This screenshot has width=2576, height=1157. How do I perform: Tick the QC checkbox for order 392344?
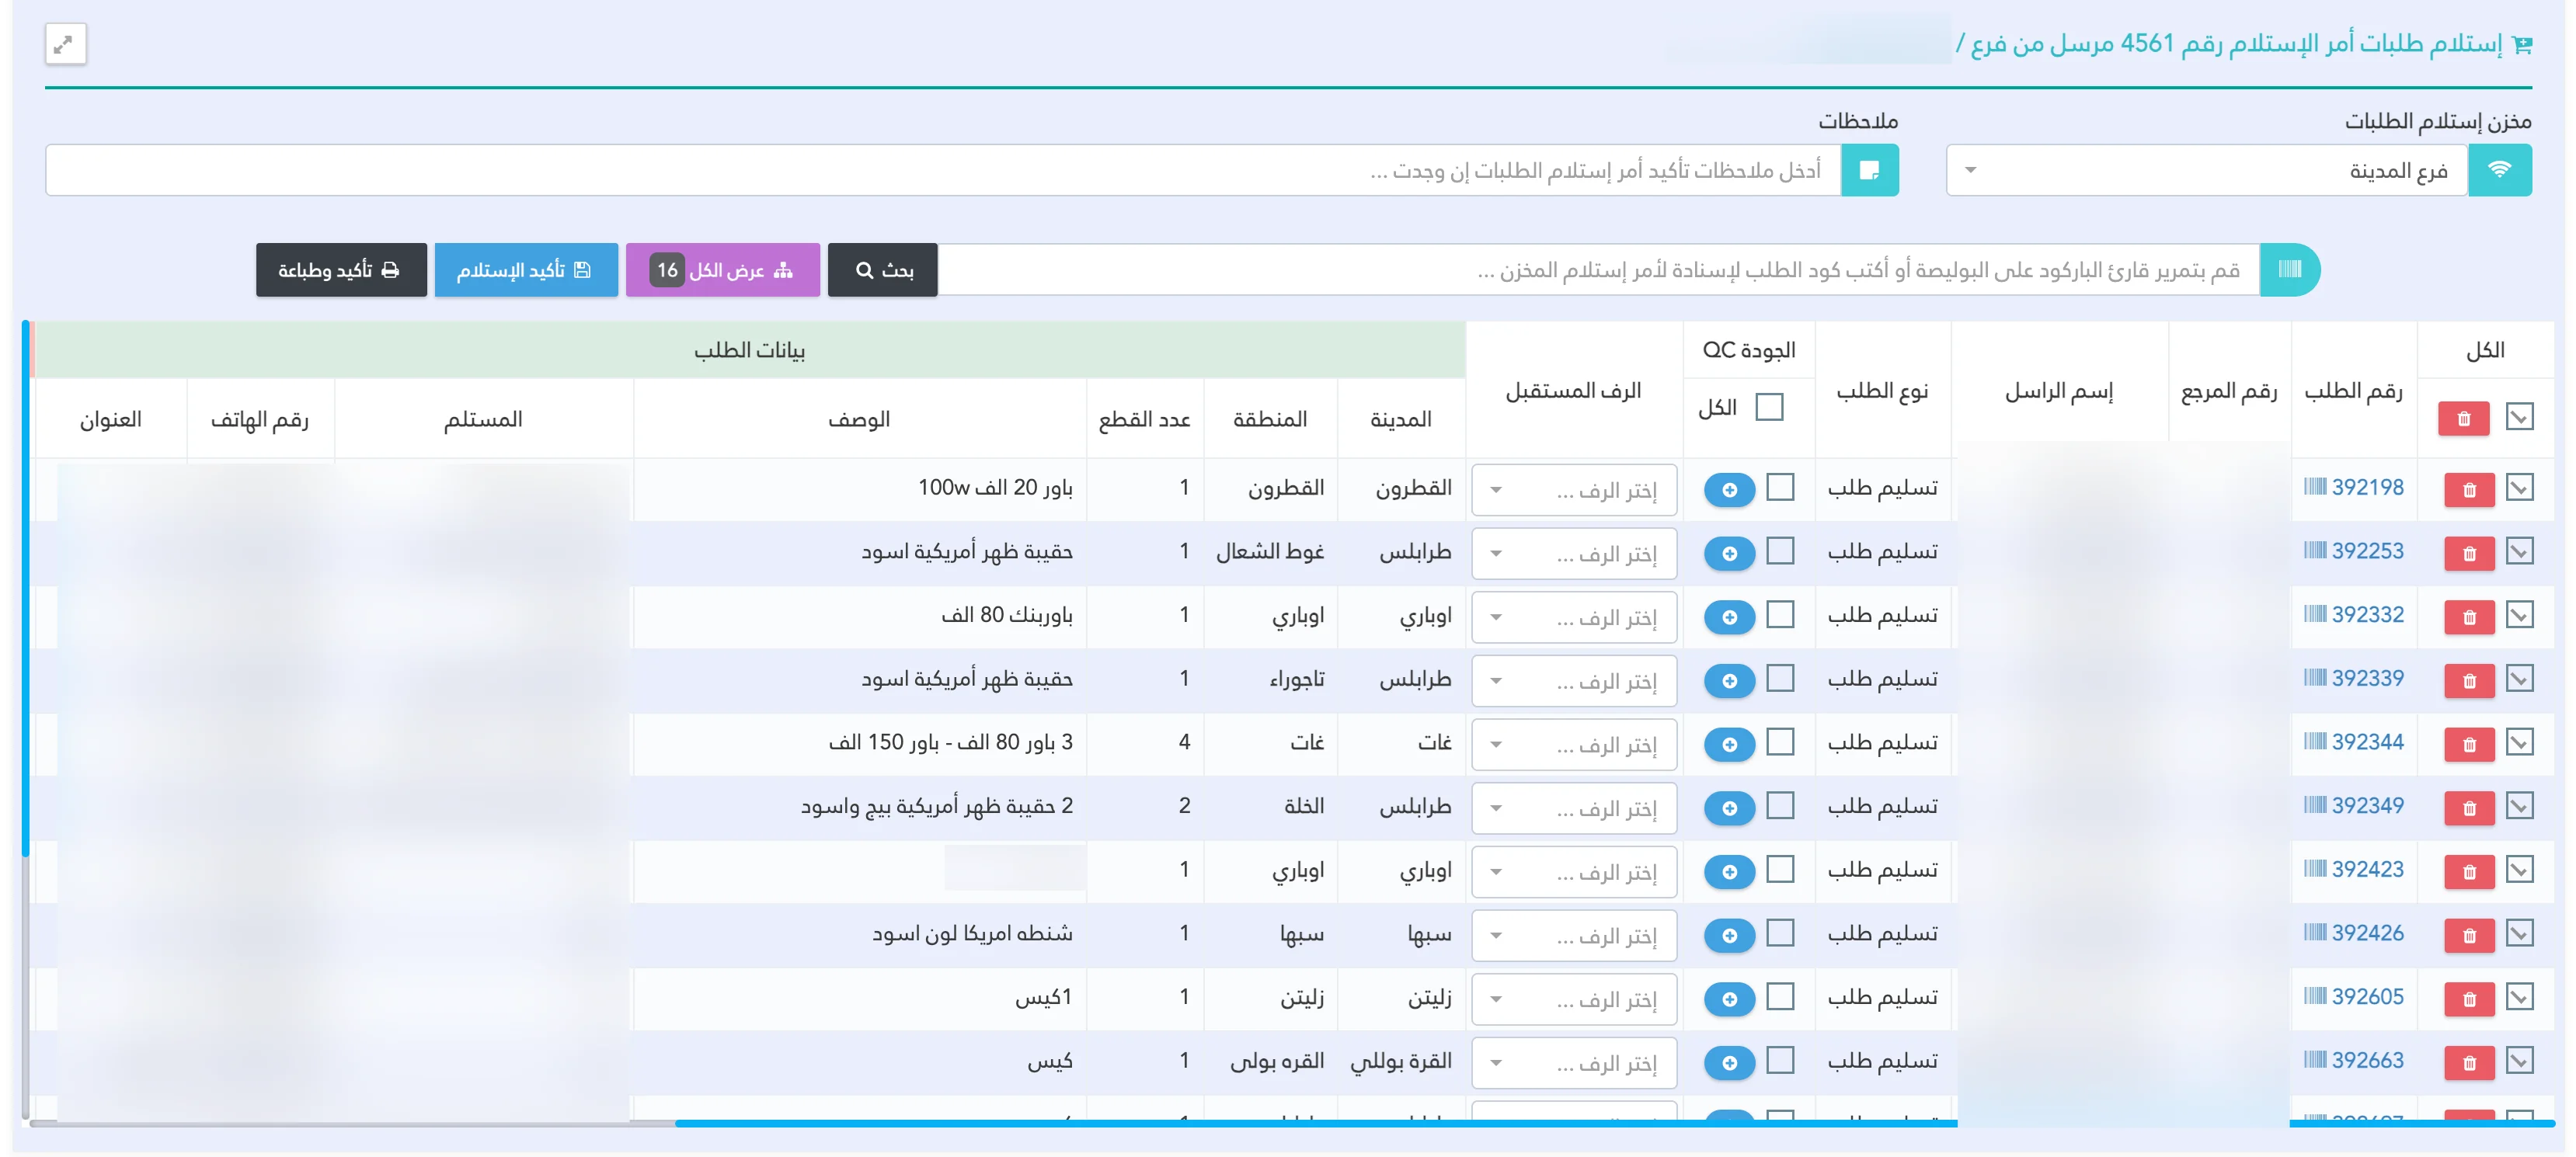coord(1780,742)
